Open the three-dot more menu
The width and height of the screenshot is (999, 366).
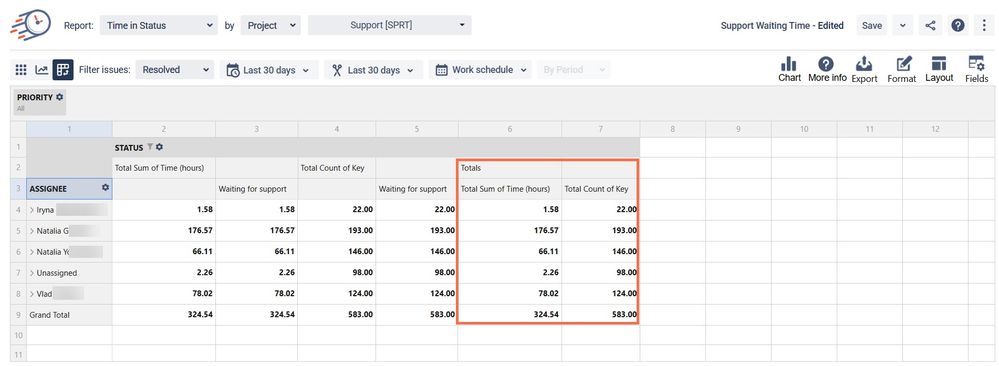(x=984, y=26)
